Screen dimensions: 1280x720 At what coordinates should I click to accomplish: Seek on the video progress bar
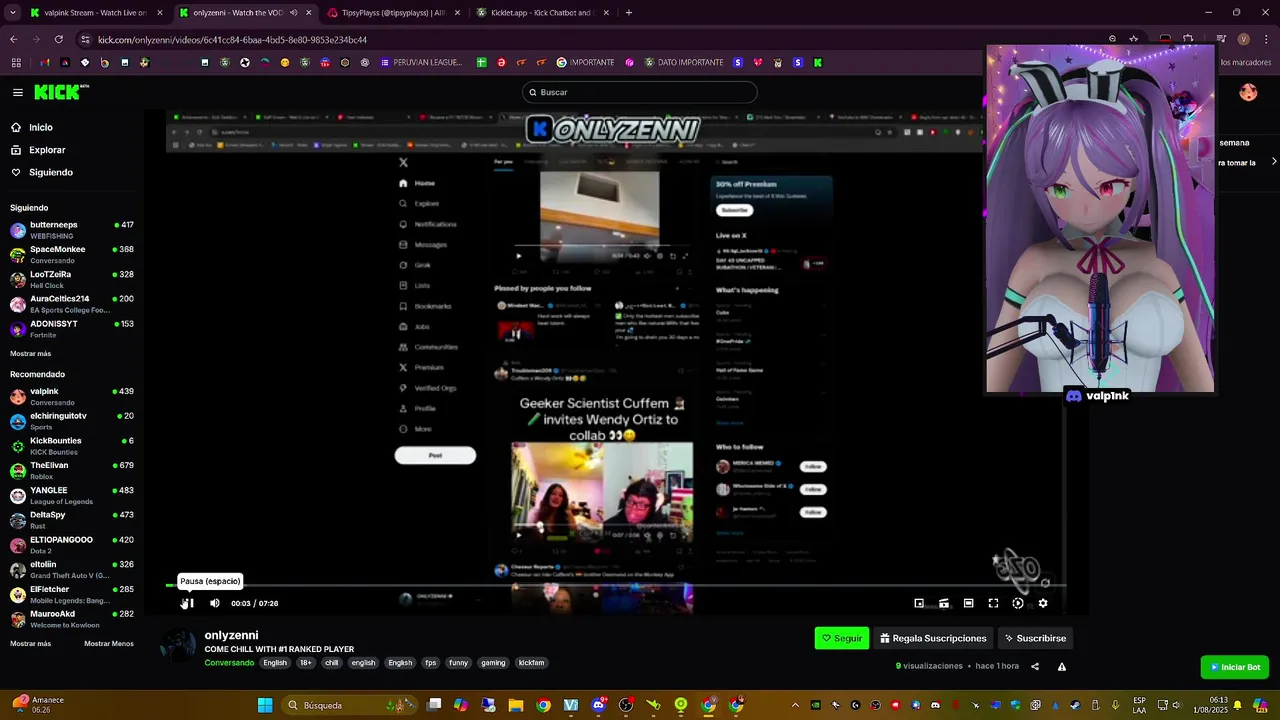click(x=616, y=586)
